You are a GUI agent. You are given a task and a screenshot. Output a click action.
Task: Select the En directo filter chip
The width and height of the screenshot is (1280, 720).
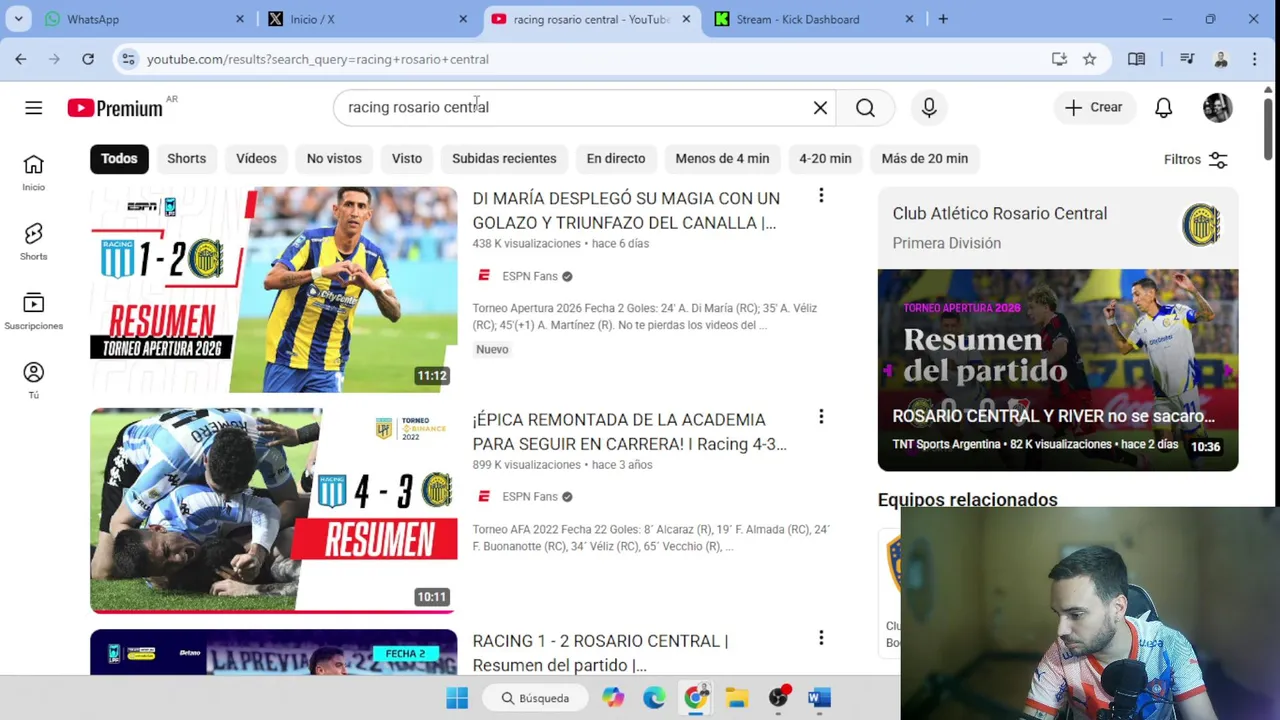[616, 158]
